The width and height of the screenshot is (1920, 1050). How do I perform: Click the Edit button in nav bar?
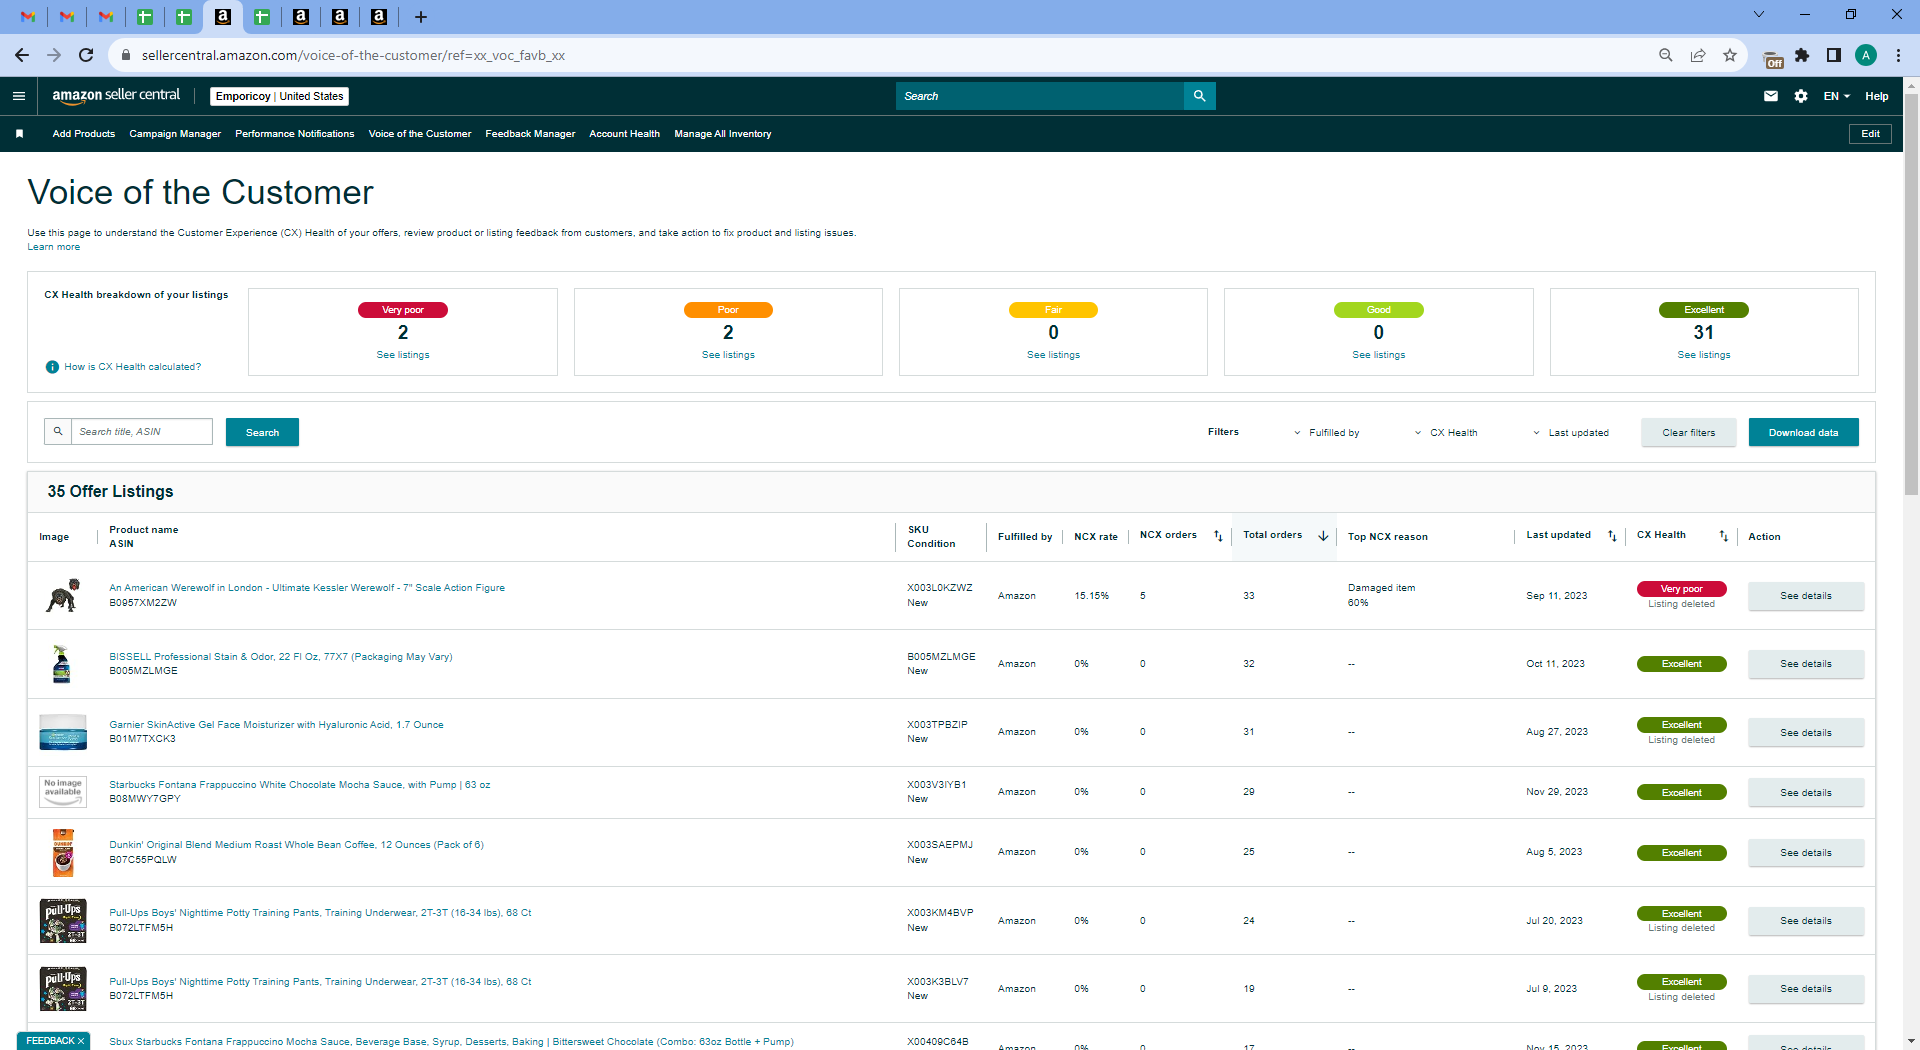(x=1870, y=134)
